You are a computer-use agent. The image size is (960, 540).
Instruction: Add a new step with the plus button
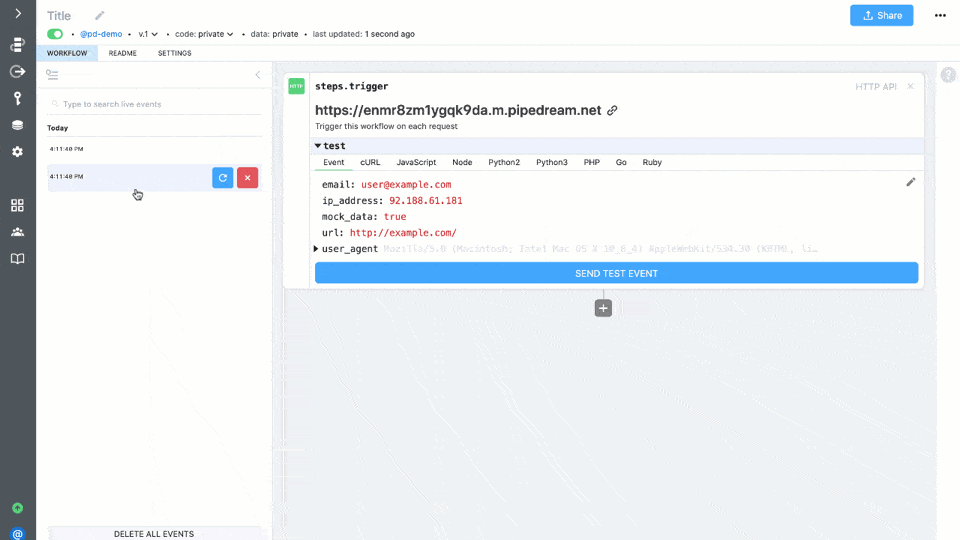coord(603,308)
